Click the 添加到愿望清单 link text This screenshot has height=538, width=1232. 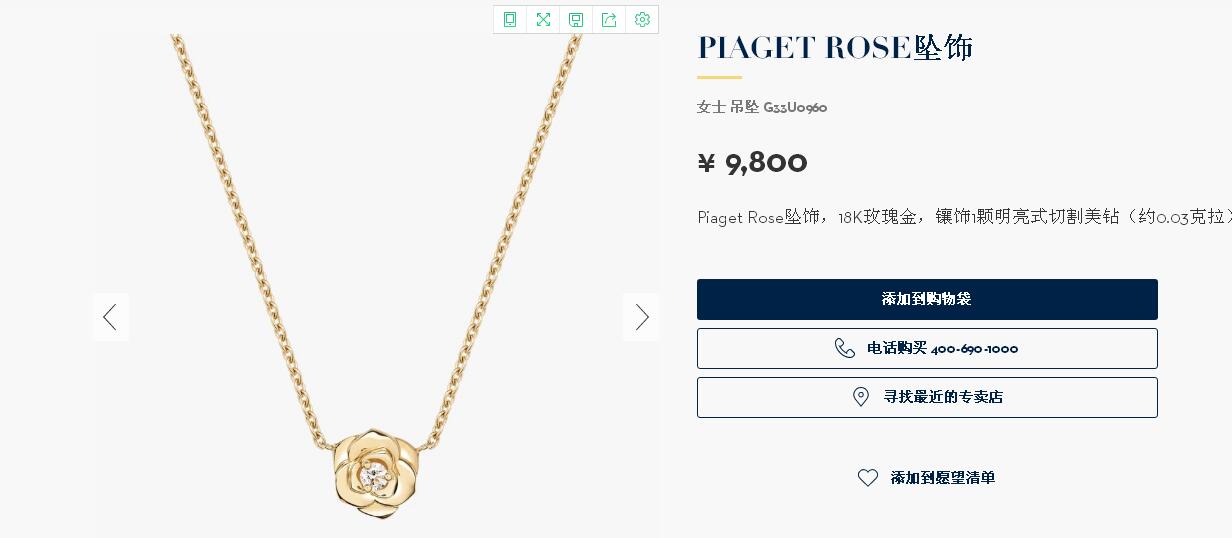943,478
